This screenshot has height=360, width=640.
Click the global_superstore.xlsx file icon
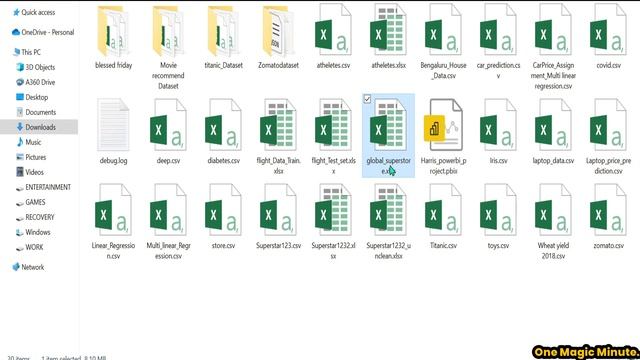tap(388, 124)
